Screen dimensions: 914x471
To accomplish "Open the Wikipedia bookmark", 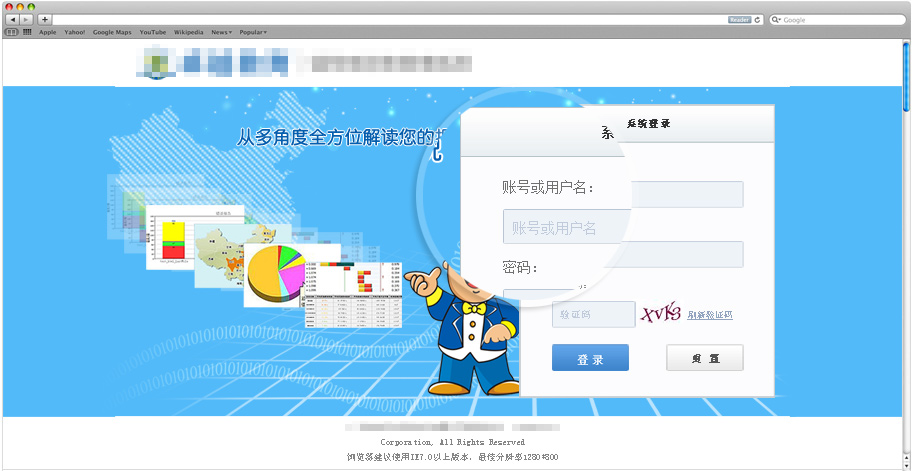I will point(188,32).
